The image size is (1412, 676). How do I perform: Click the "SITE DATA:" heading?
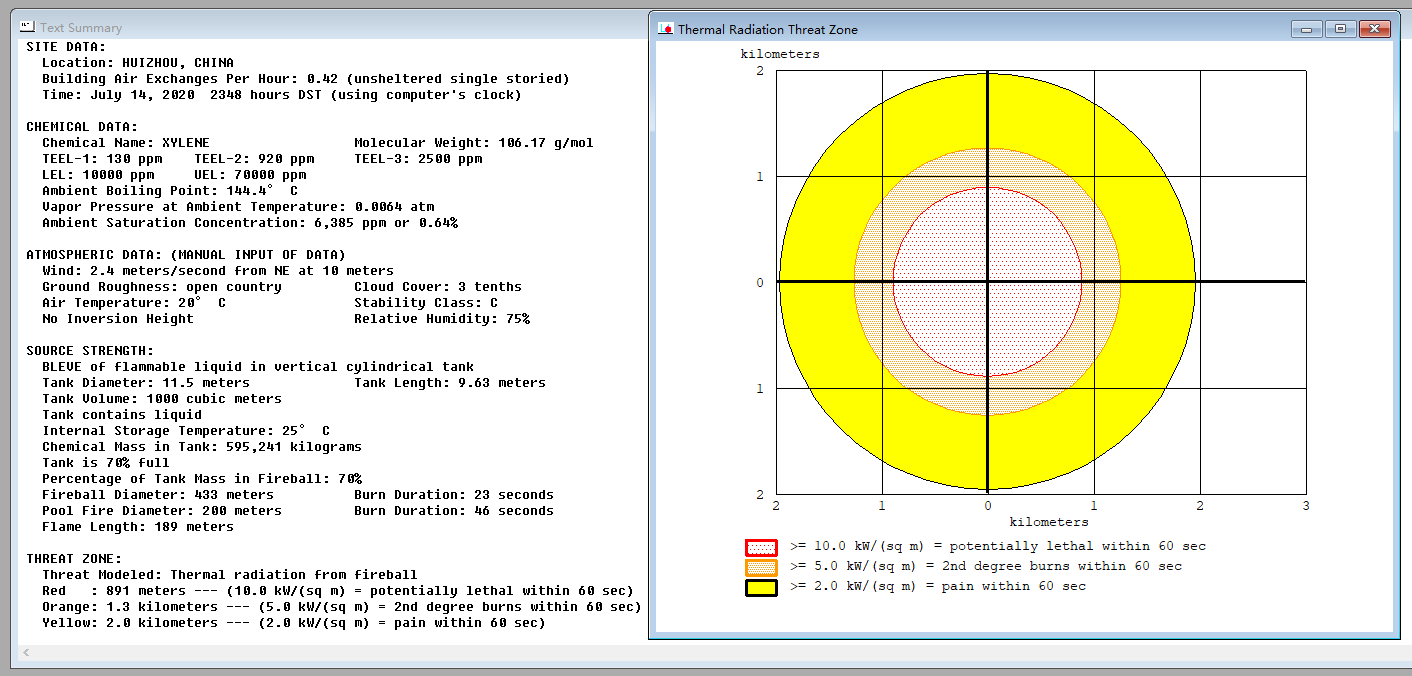click(66, 47)
